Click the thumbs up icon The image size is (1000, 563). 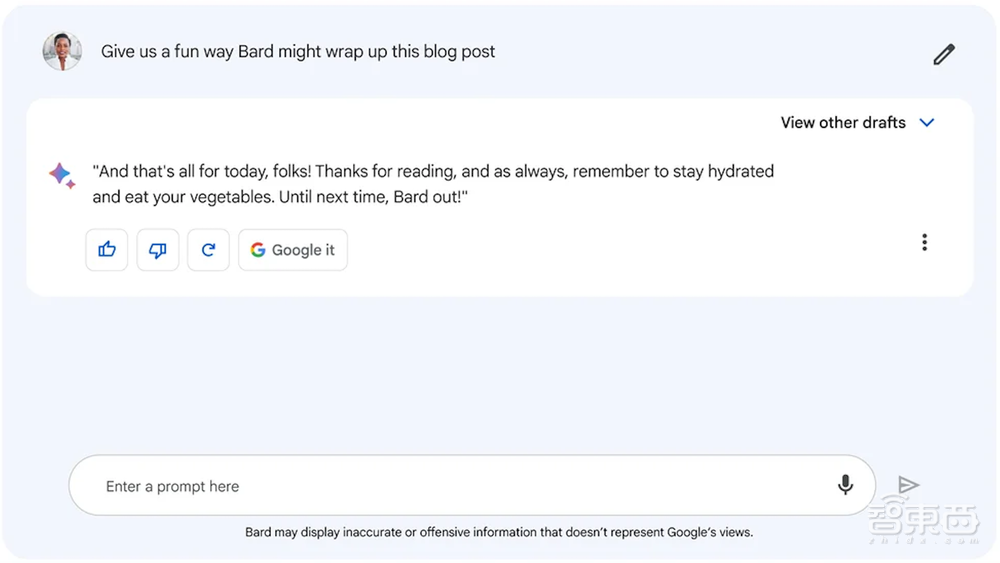(x=107, y=250)
